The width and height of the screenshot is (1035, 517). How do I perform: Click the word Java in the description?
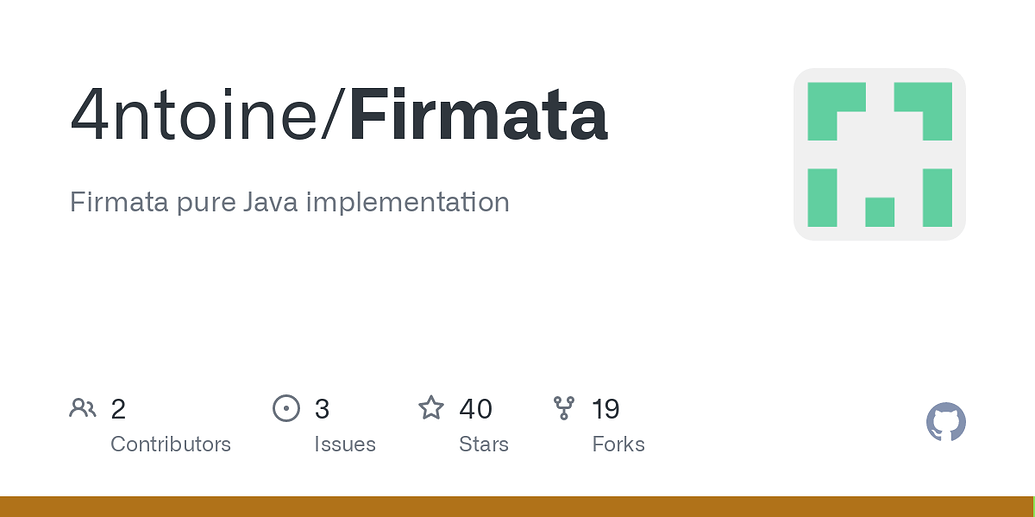269,202
